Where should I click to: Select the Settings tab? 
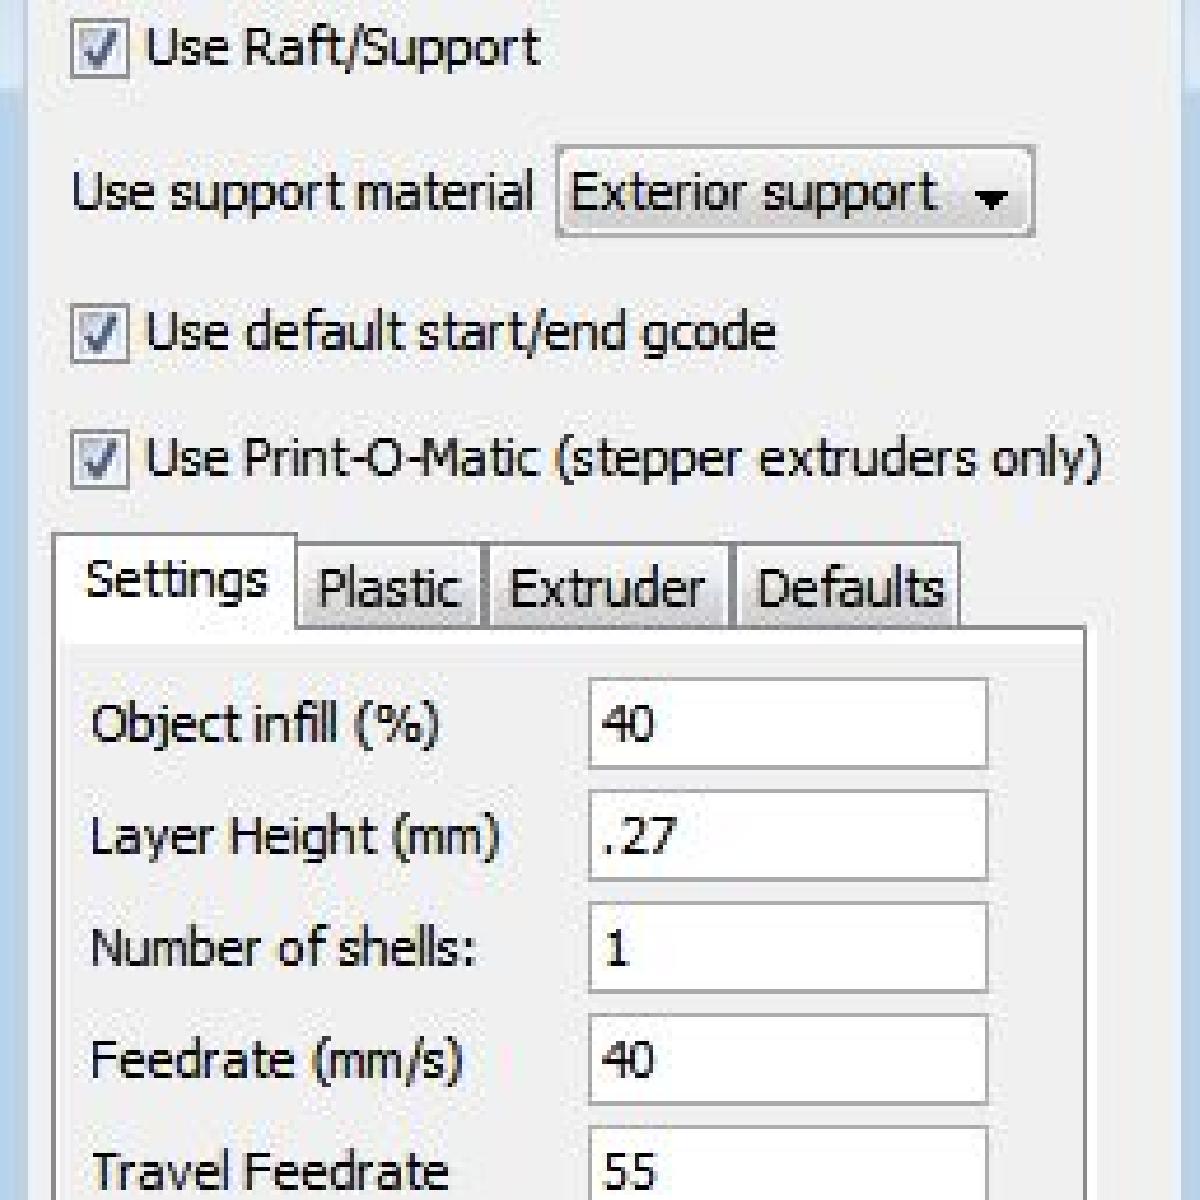177,580
